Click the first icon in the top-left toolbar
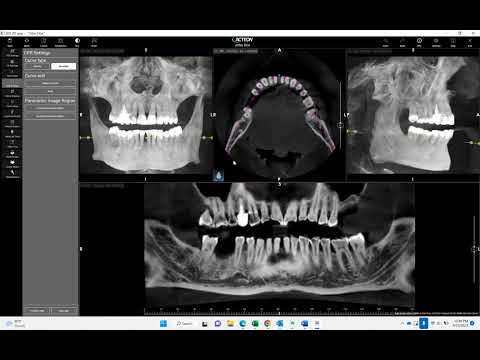480x360 pixels. coord(10,42)
